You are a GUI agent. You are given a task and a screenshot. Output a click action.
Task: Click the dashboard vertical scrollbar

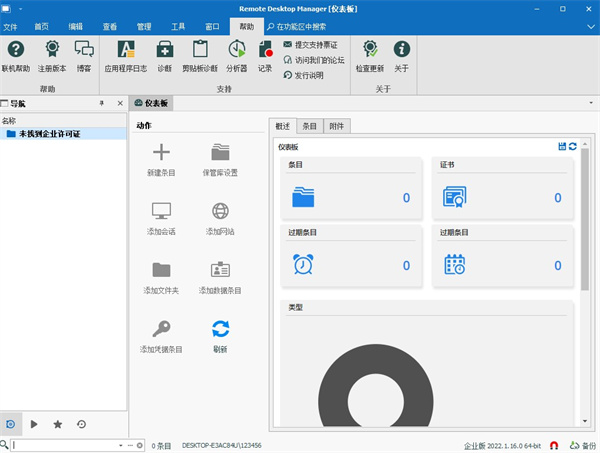584,220
